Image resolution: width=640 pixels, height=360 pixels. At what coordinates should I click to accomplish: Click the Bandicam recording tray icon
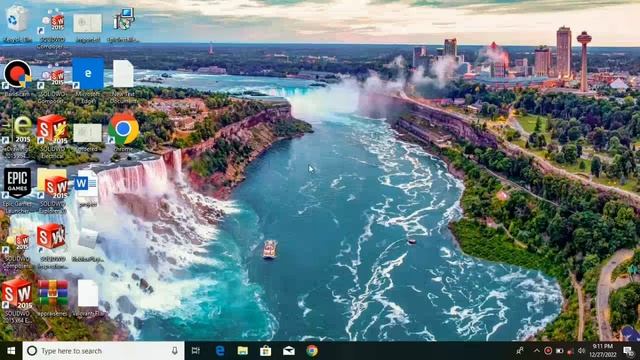pyautogui.click(x=548, y=351)
